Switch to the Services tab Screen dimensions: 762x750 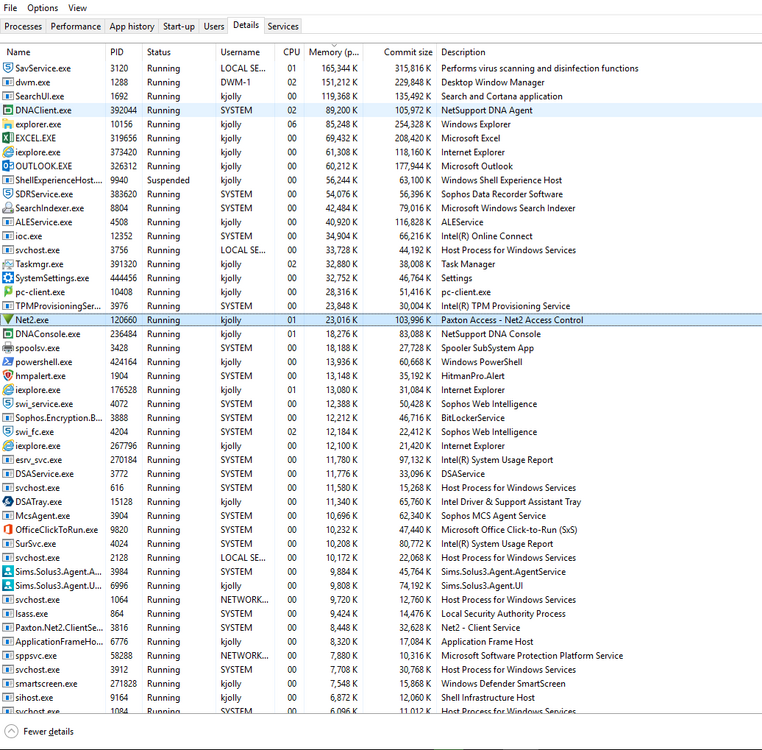point(283,26)
